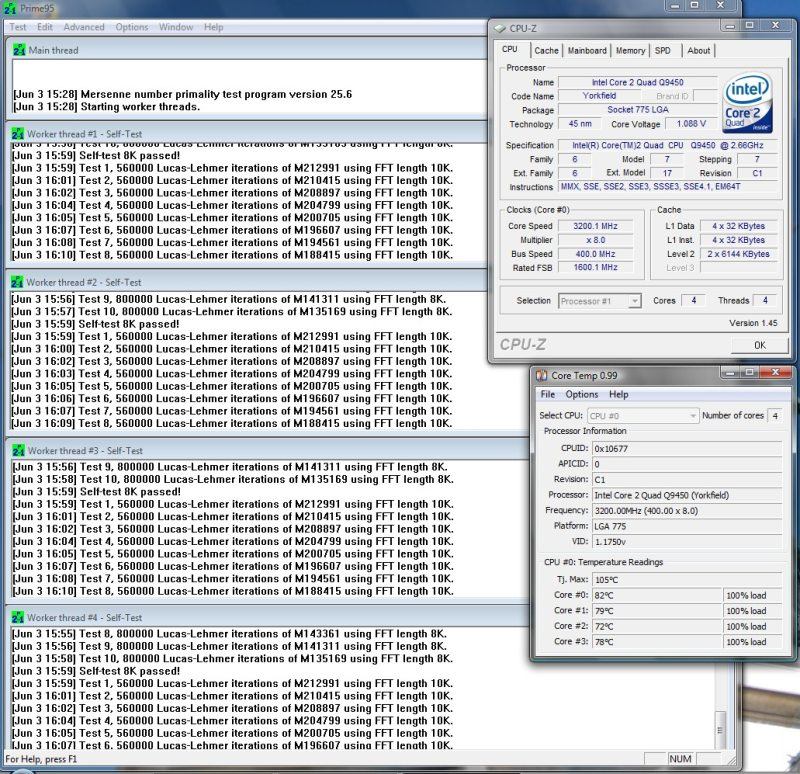Open the File menu in Core Temp
The width and height of the screenshot is (800, 774).
click(x=547, y=394)
